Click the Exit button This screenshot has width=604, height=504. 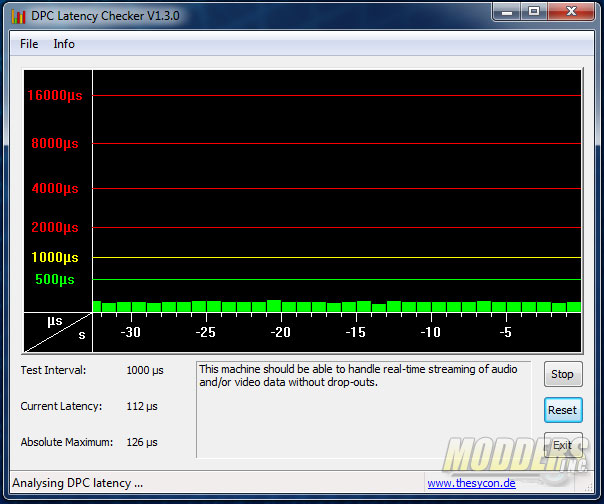(x=563, y=445)
